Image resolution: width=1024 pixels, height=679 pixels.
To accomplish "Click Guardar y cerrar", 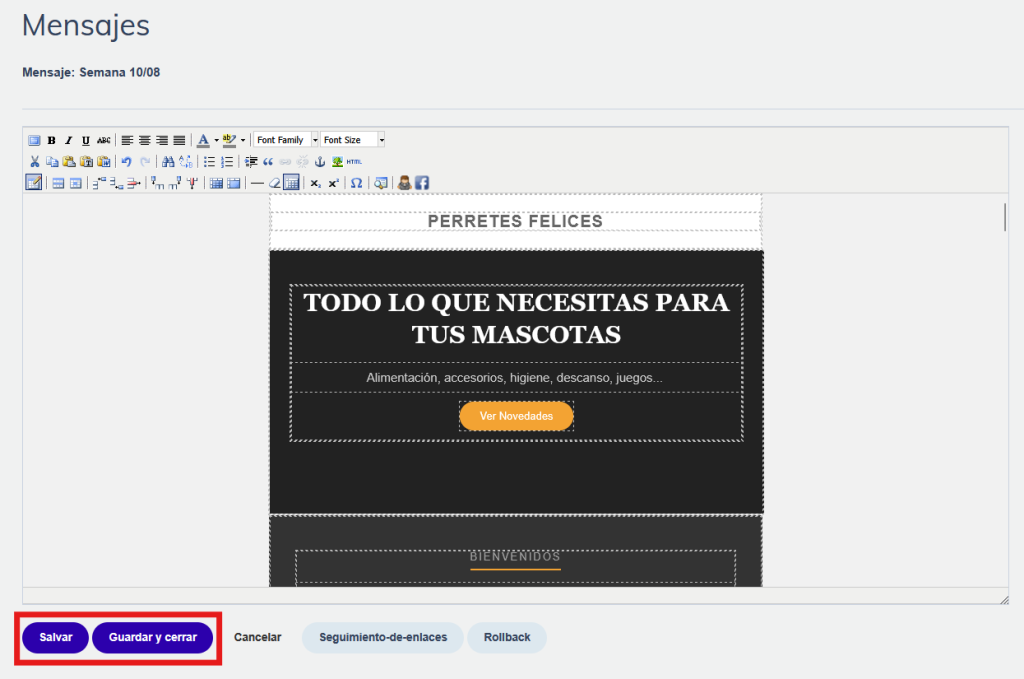I will [x=153, y=637].
